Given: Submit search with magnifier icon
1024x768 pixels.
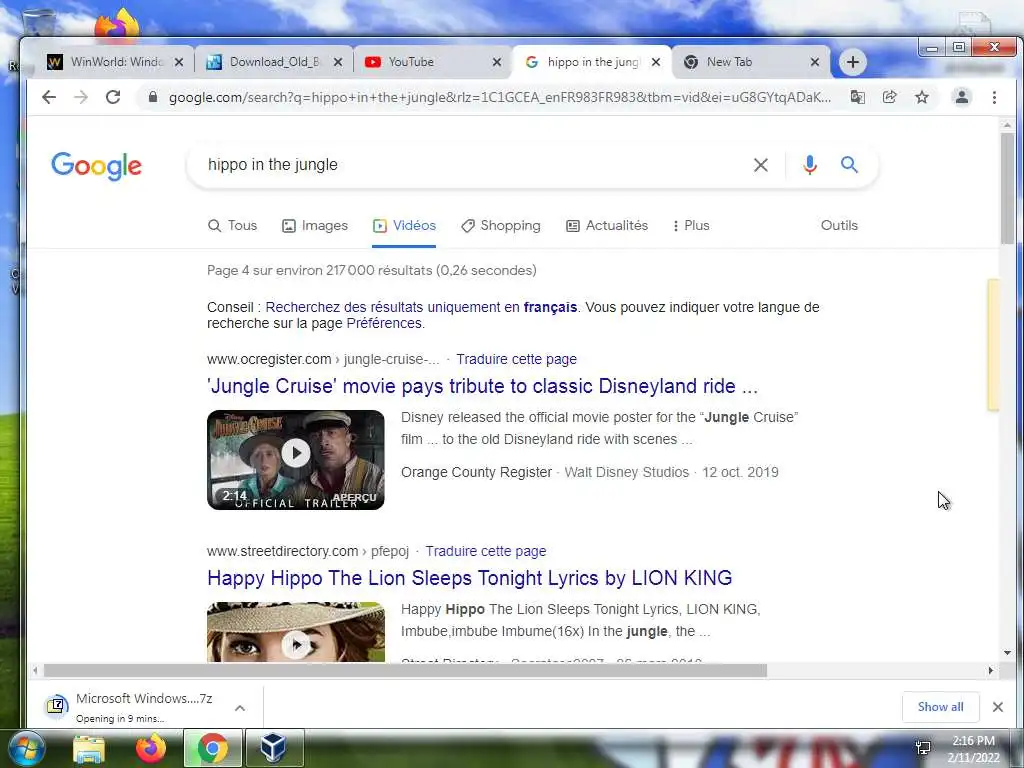Looking at the screenshot, I should [849, 165].
